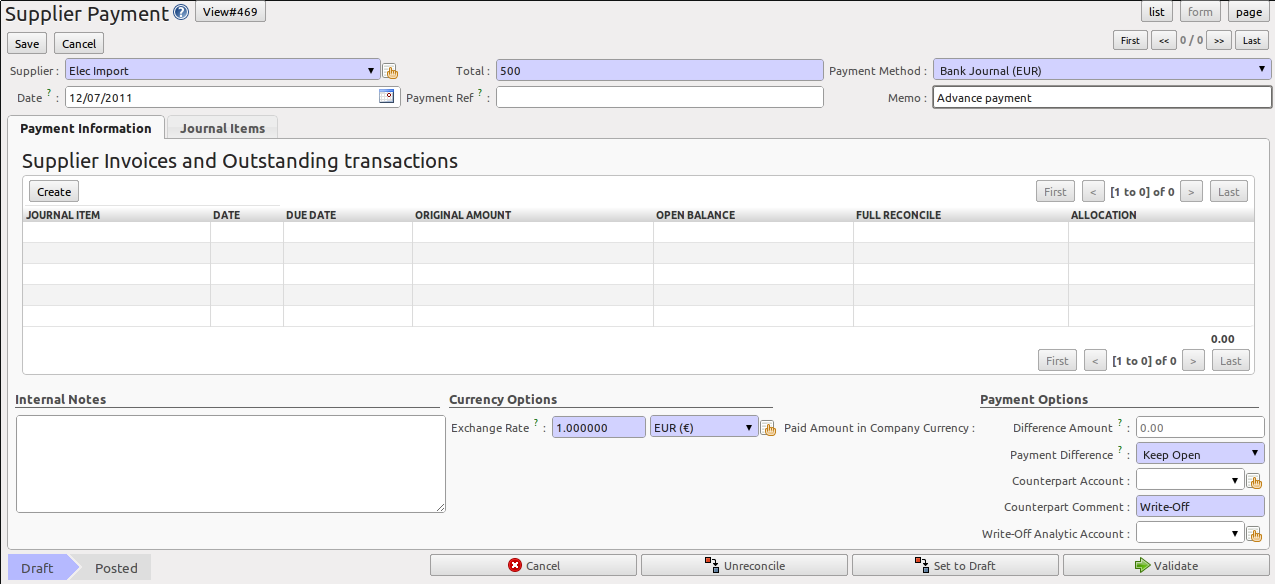Create a new outstanding transaction line
The image size is (1275, 584).
[x=54, y=192]
